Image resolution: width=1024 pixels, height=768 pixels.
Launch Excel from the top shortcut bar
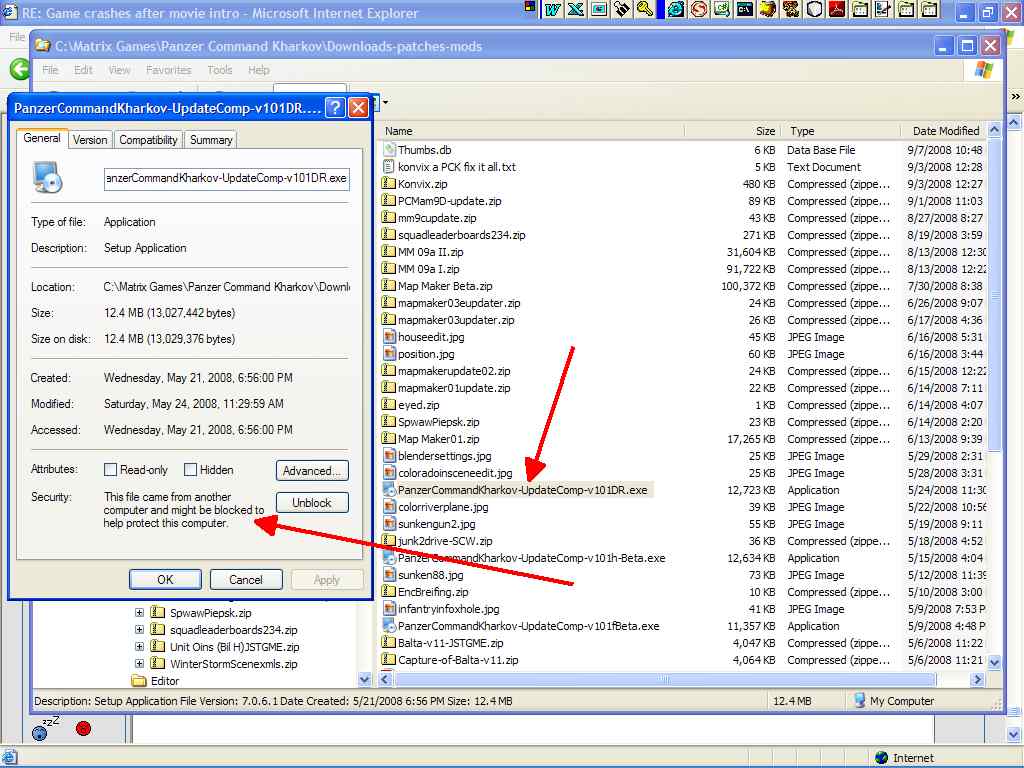576,9
